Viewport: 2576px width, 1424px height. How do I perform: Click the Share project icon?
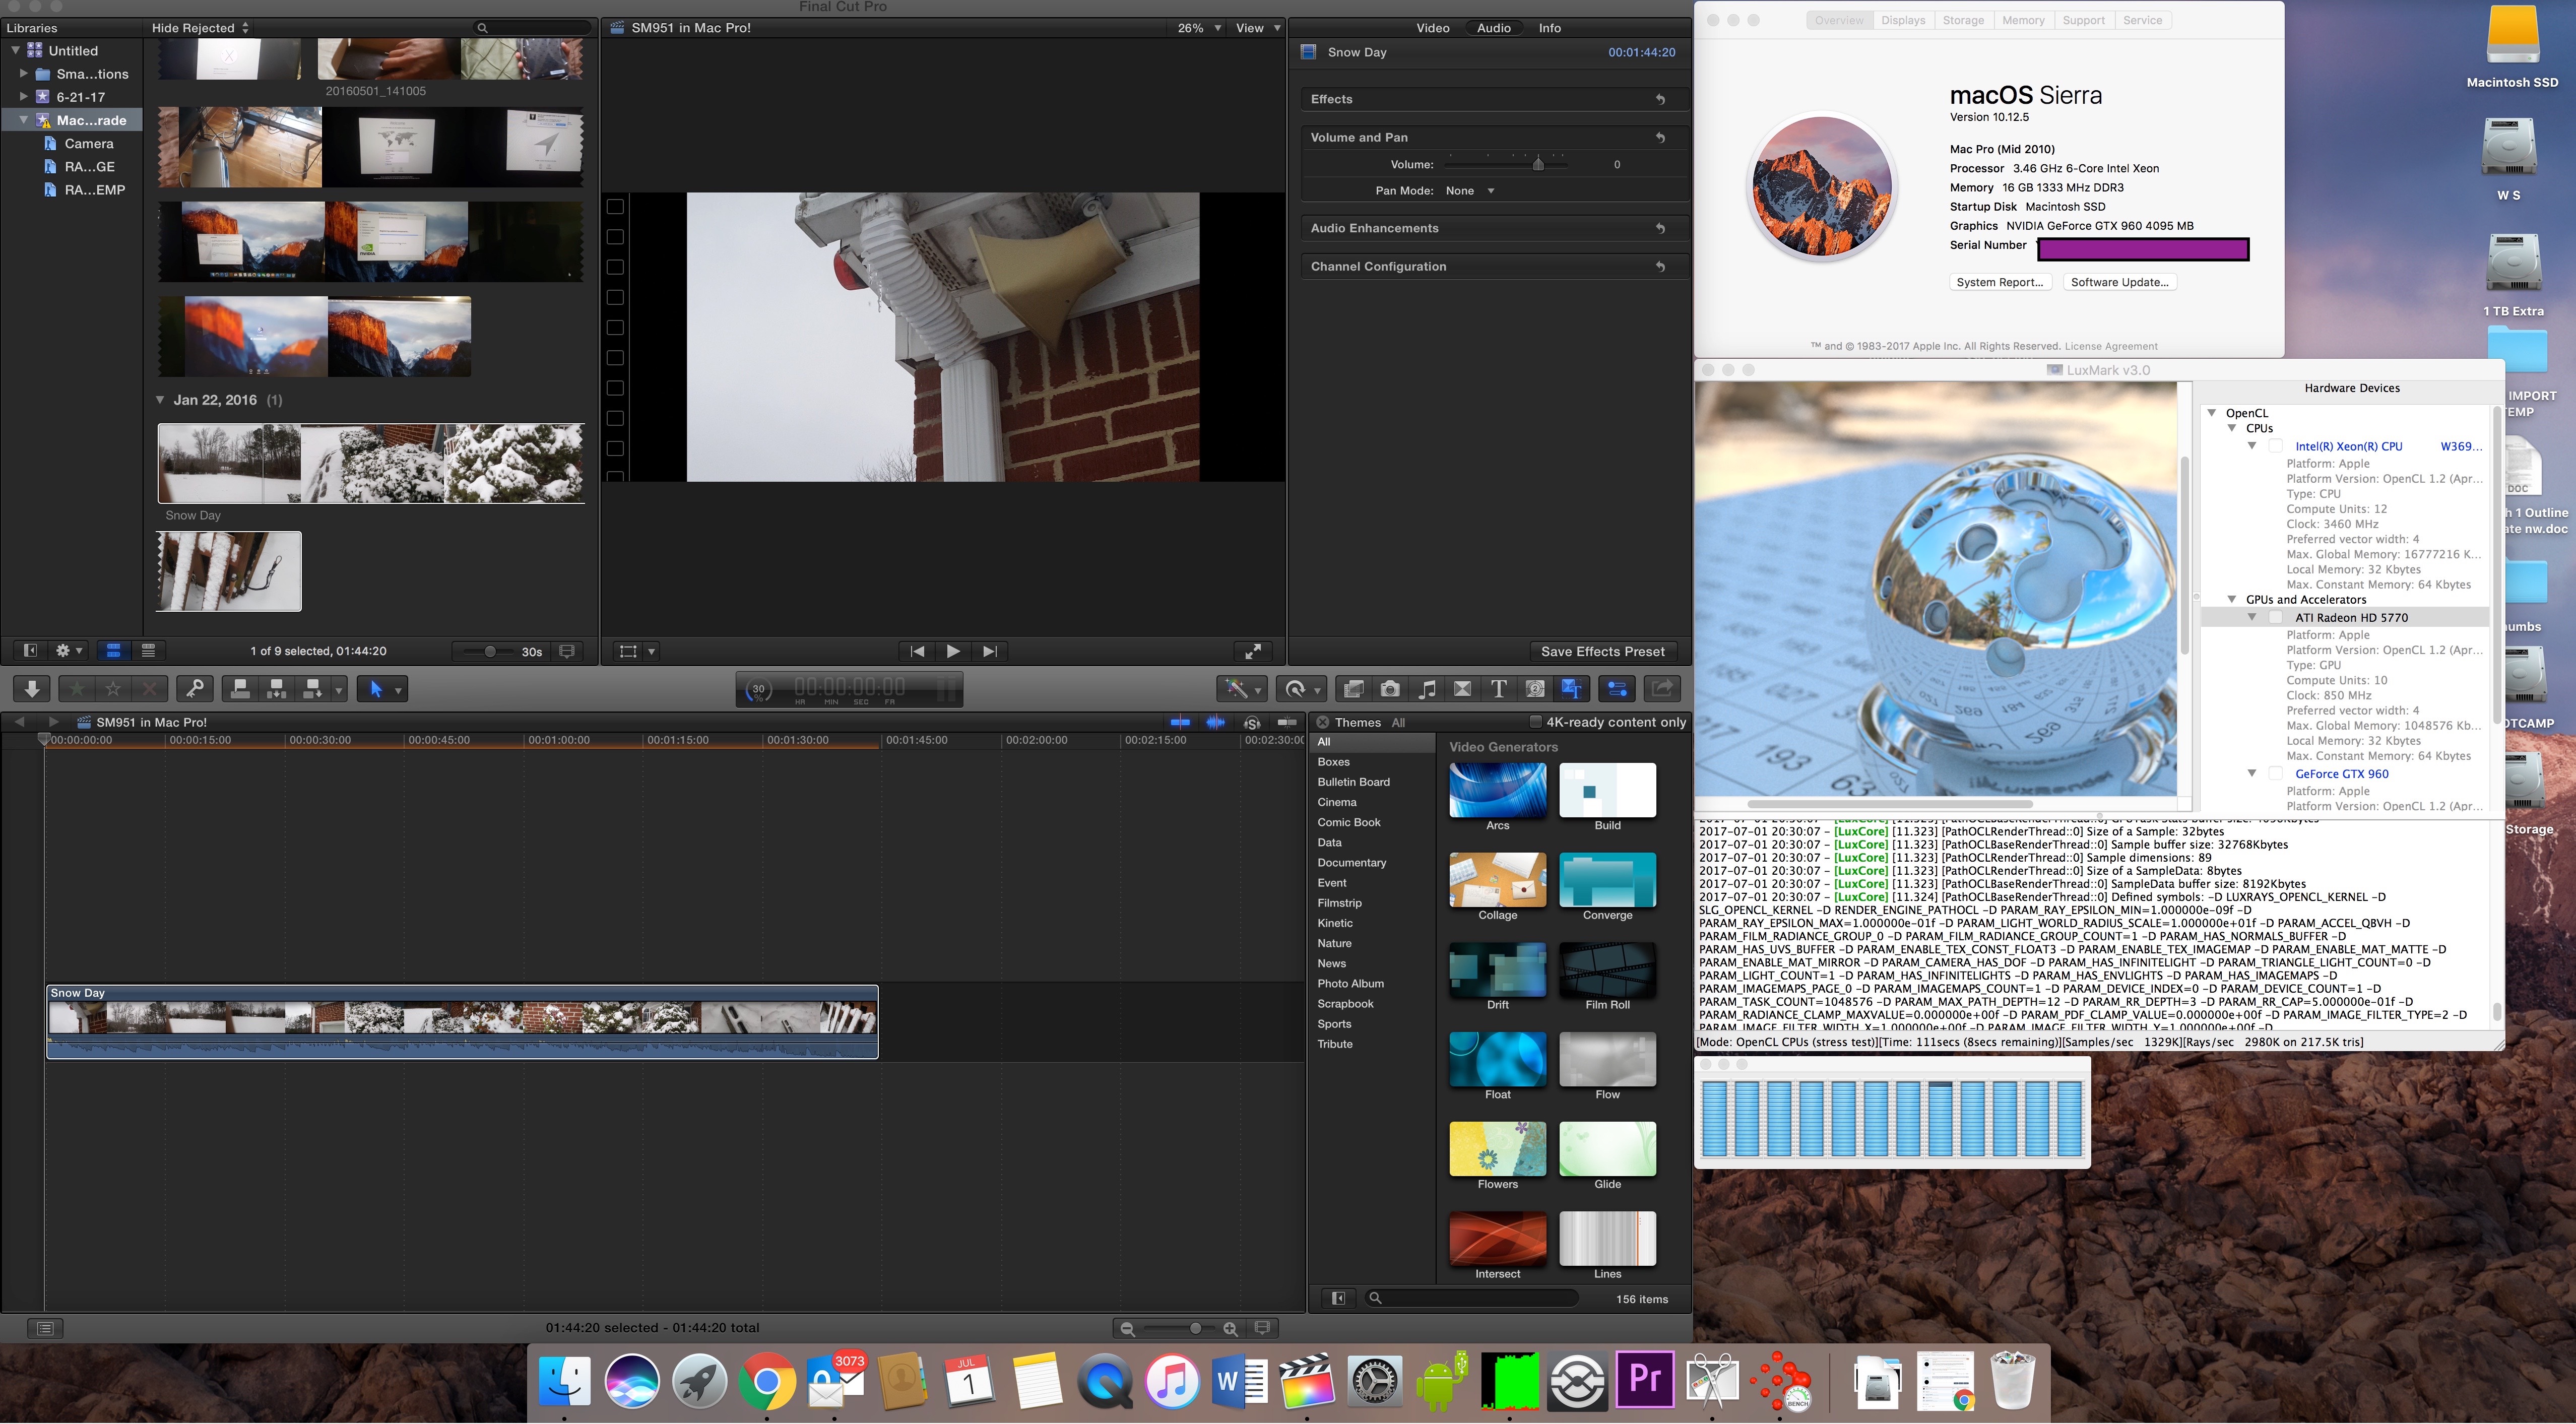(x=1662, y=689)
